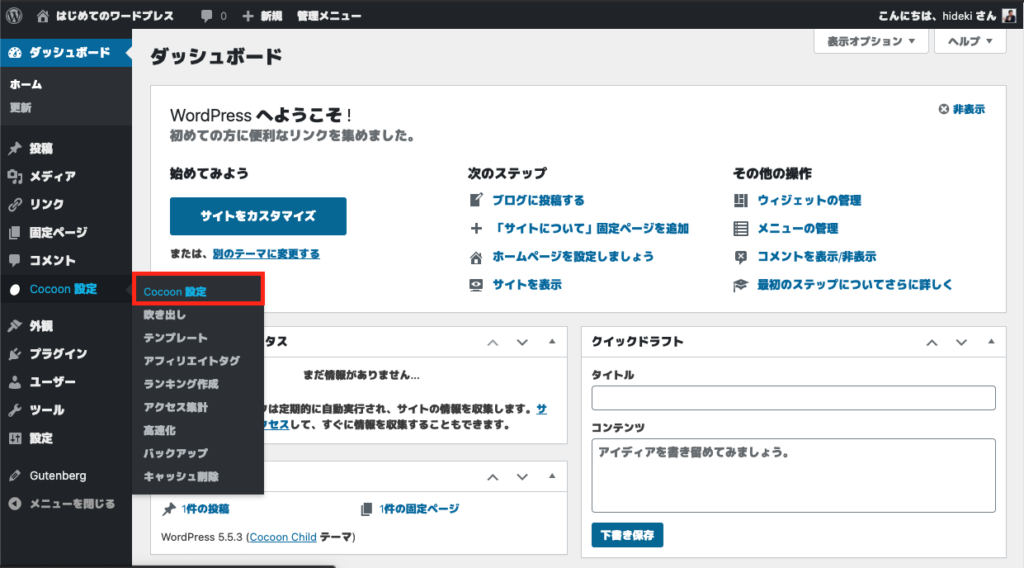
Task: Dismiss welcome panel via 非表示 link
Action: point(961,109)
